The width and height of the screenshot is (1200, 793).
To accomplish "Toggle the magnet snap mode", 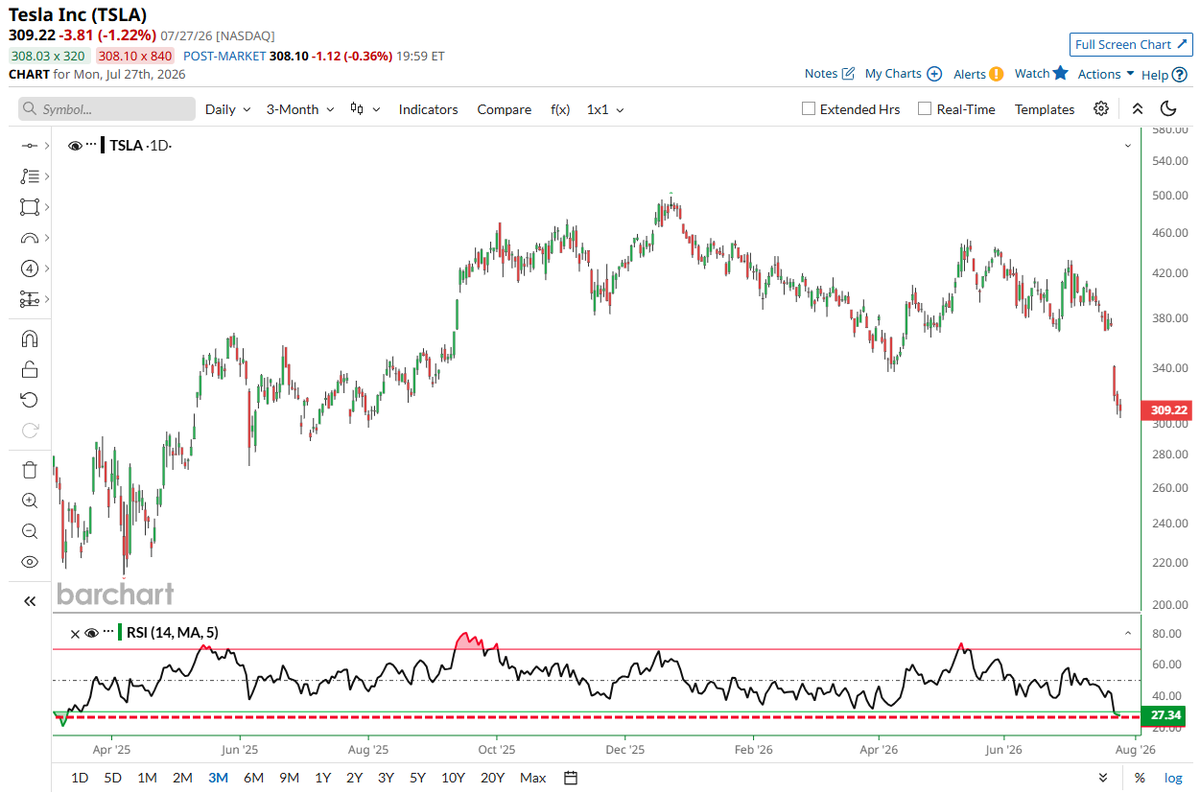I will tap(29, 339).
